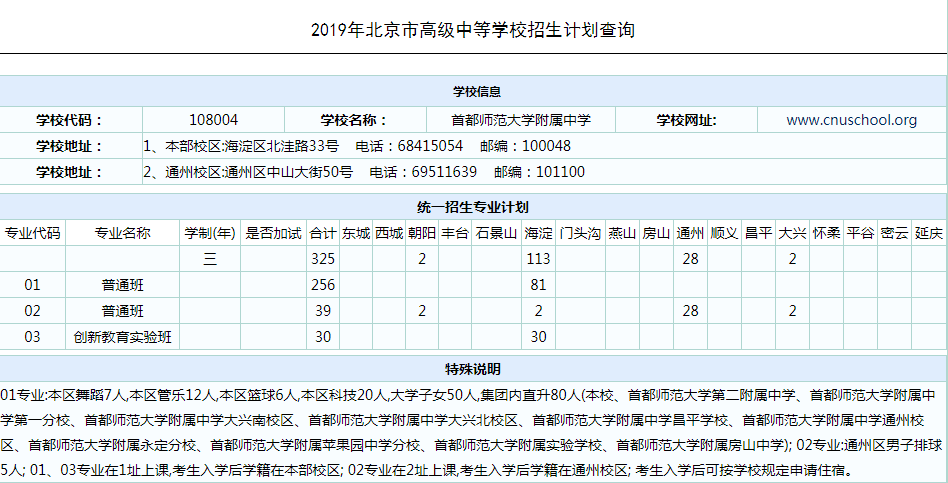Click the 东城 column header
Viewport: 948px width, 483px height.
[x=356, y=233]
